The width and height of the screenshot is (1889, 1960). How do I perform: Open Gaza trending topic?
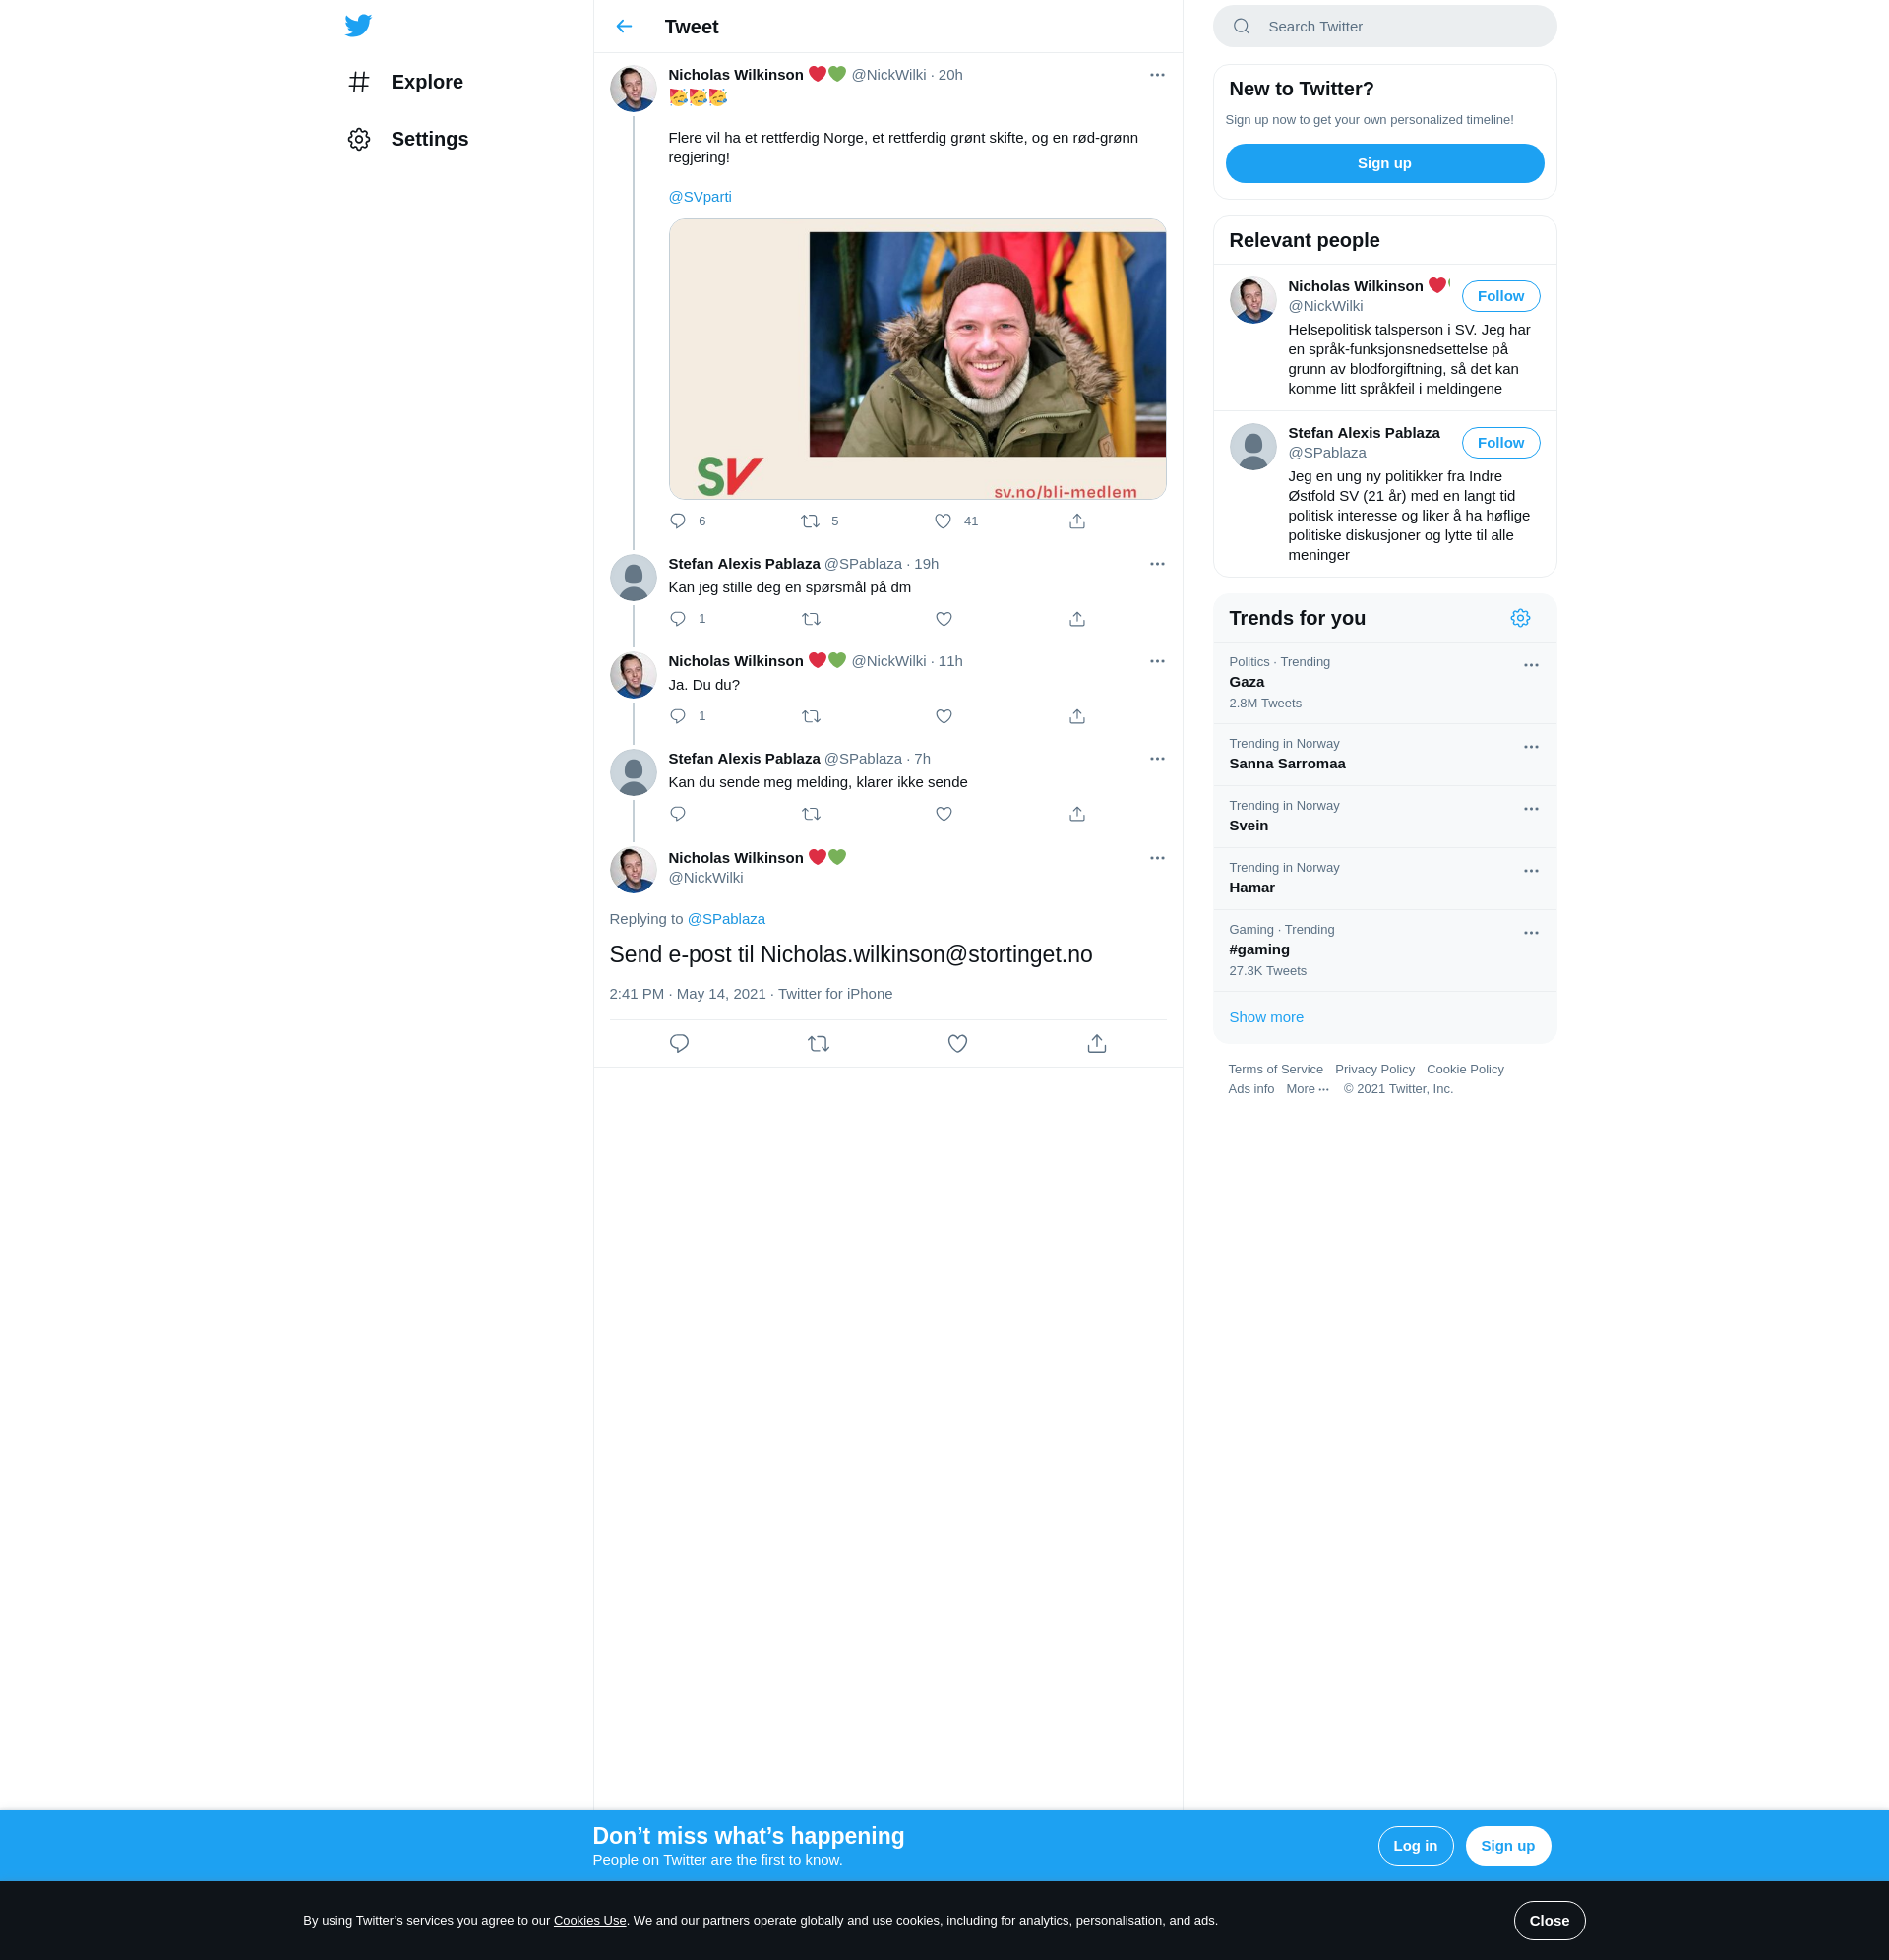tap(1384, 682)
